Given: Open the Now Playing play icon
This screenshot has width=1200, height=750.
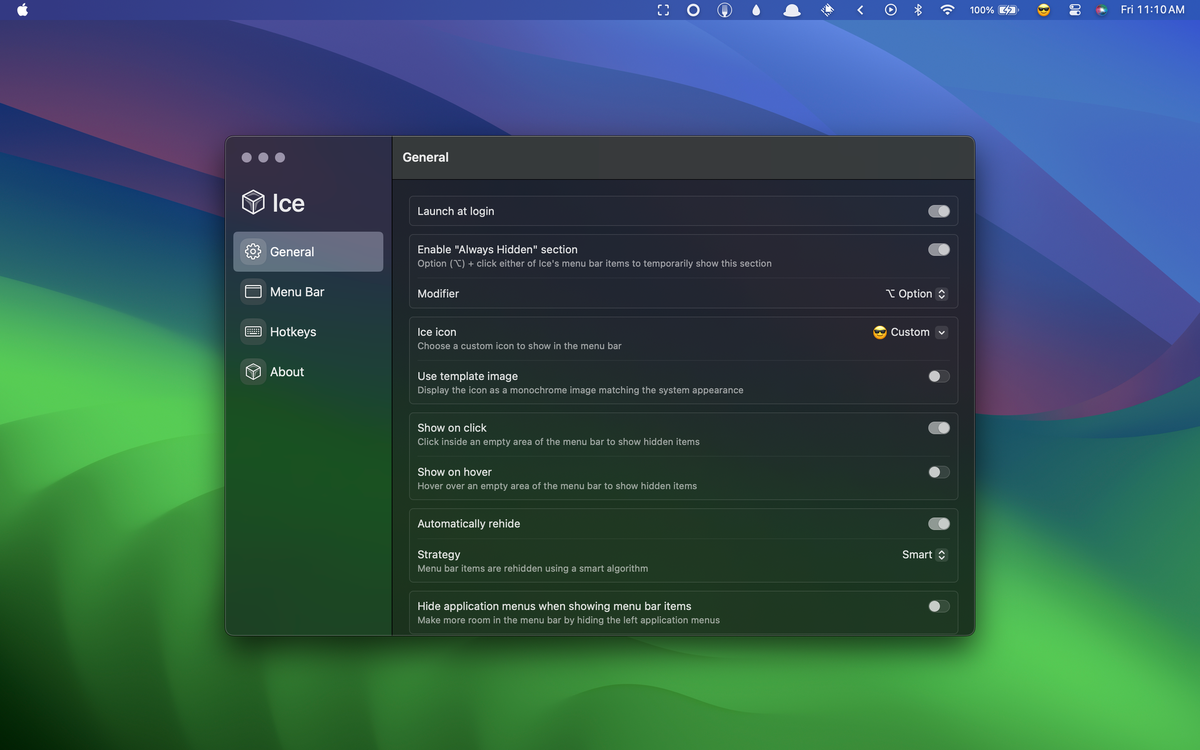Looking at the screenshot, I should click(890, 10).
